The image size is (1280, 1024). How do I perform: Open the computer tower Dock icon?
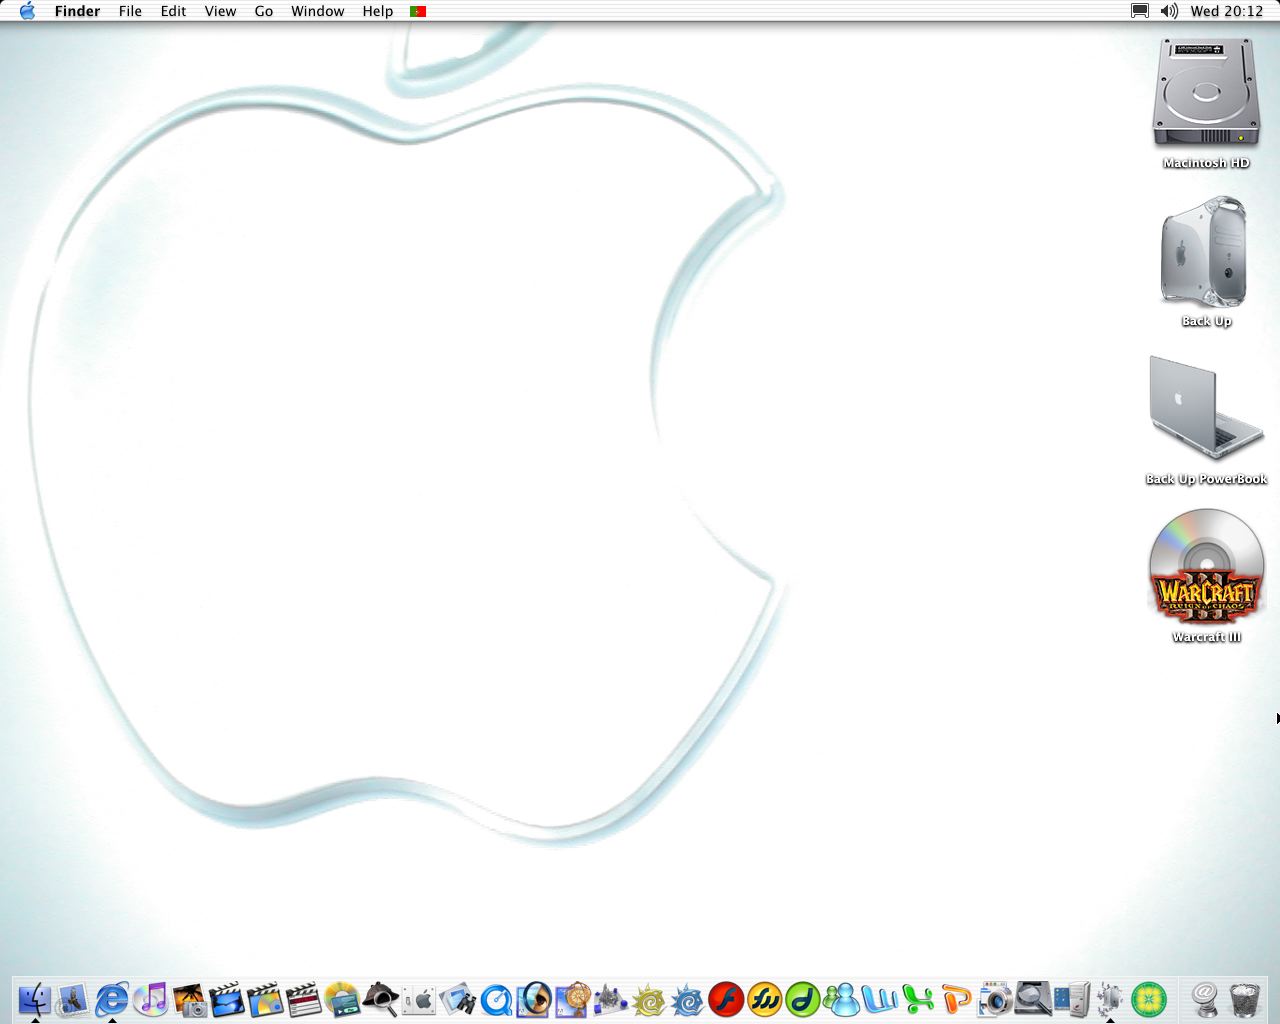pyautogui.click(x=1072, y=999)
